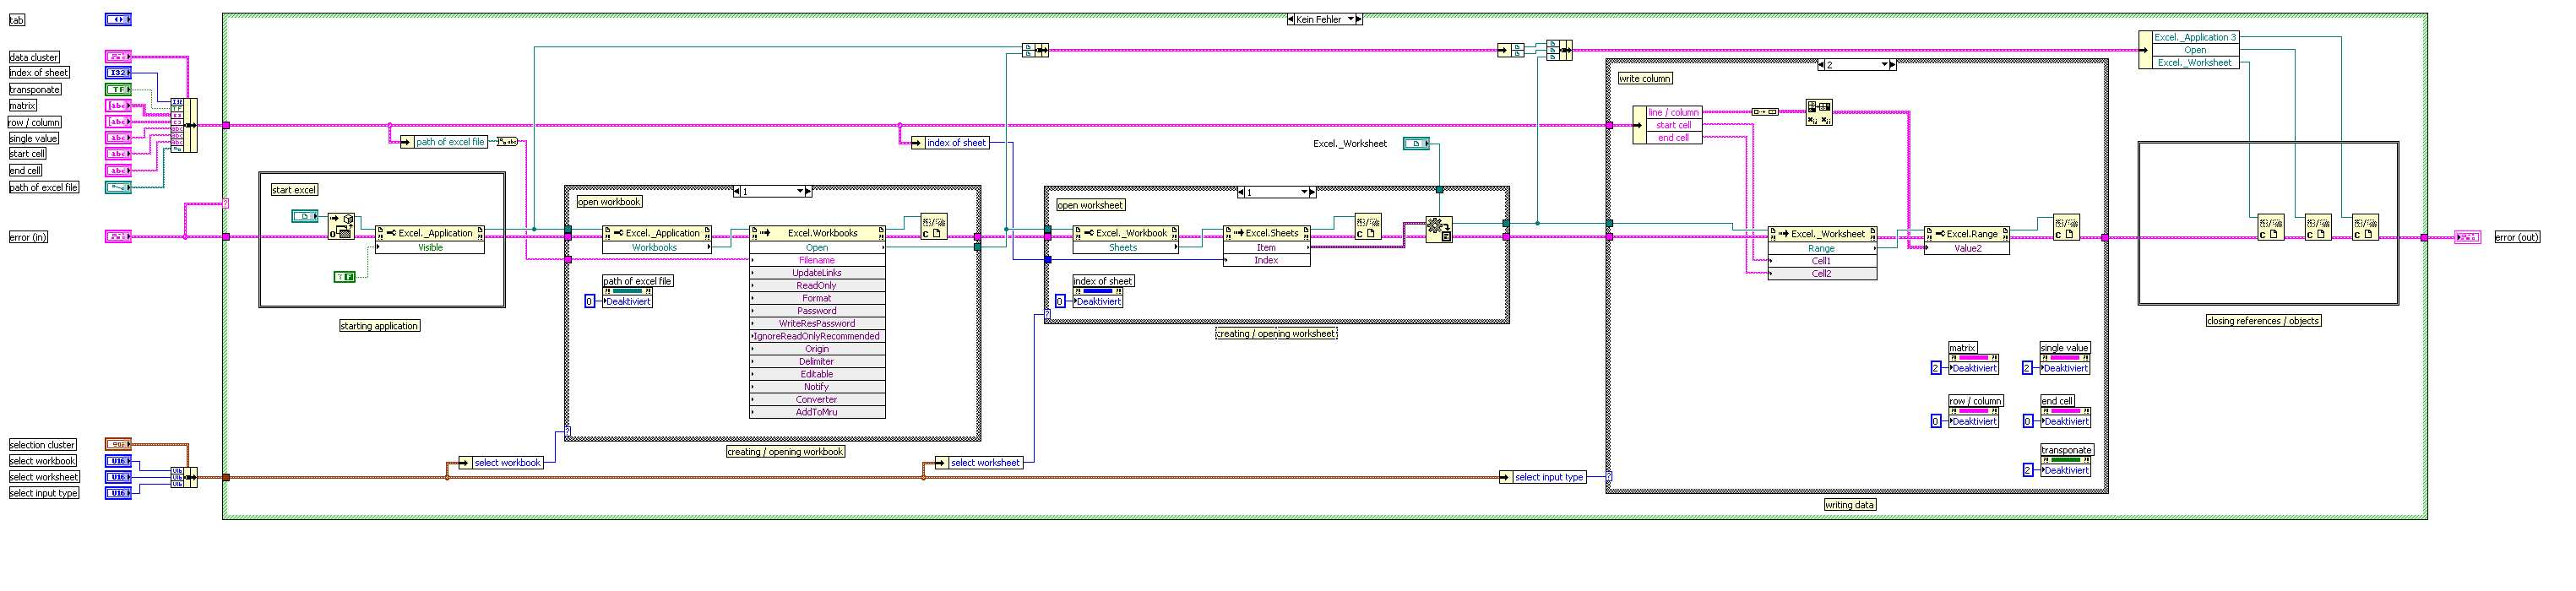Select Path to String node after path unbundle
The image size is (2576, 591).
point(508,142)
